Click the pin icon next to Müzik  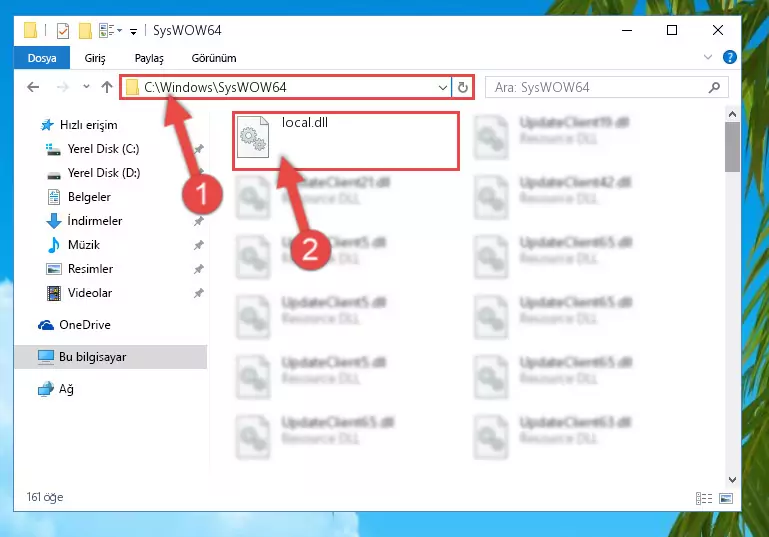198,245
